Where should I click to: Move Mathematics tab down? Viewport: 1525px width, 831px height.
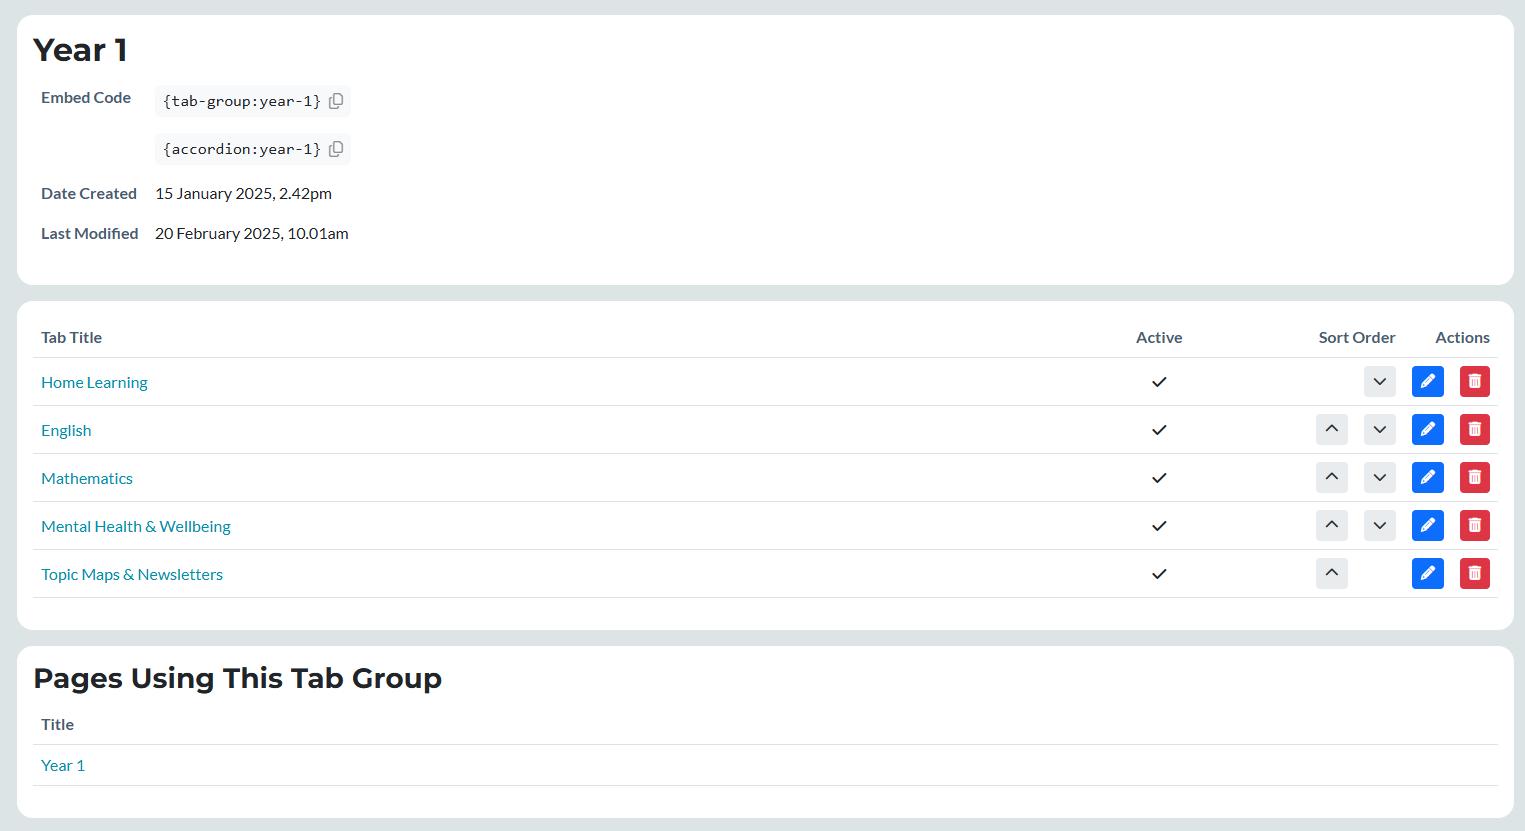[1379, 477]
